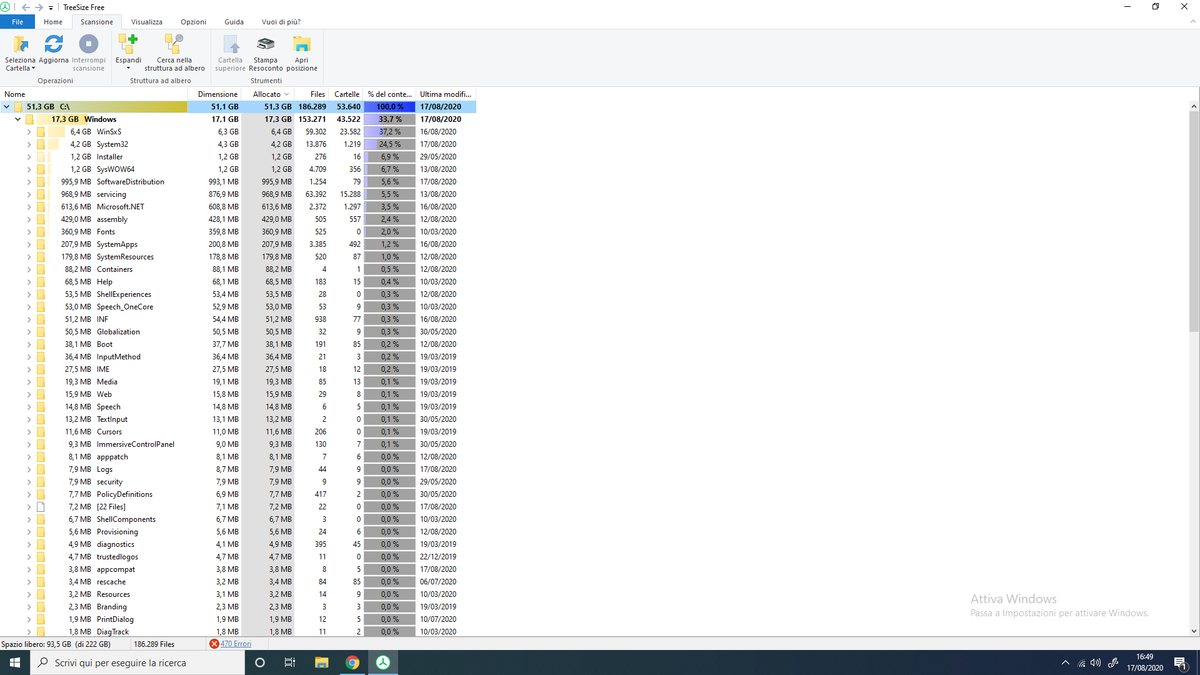Open the notification center icon
Viewport: 1200px width, 675px height.
1182,662
